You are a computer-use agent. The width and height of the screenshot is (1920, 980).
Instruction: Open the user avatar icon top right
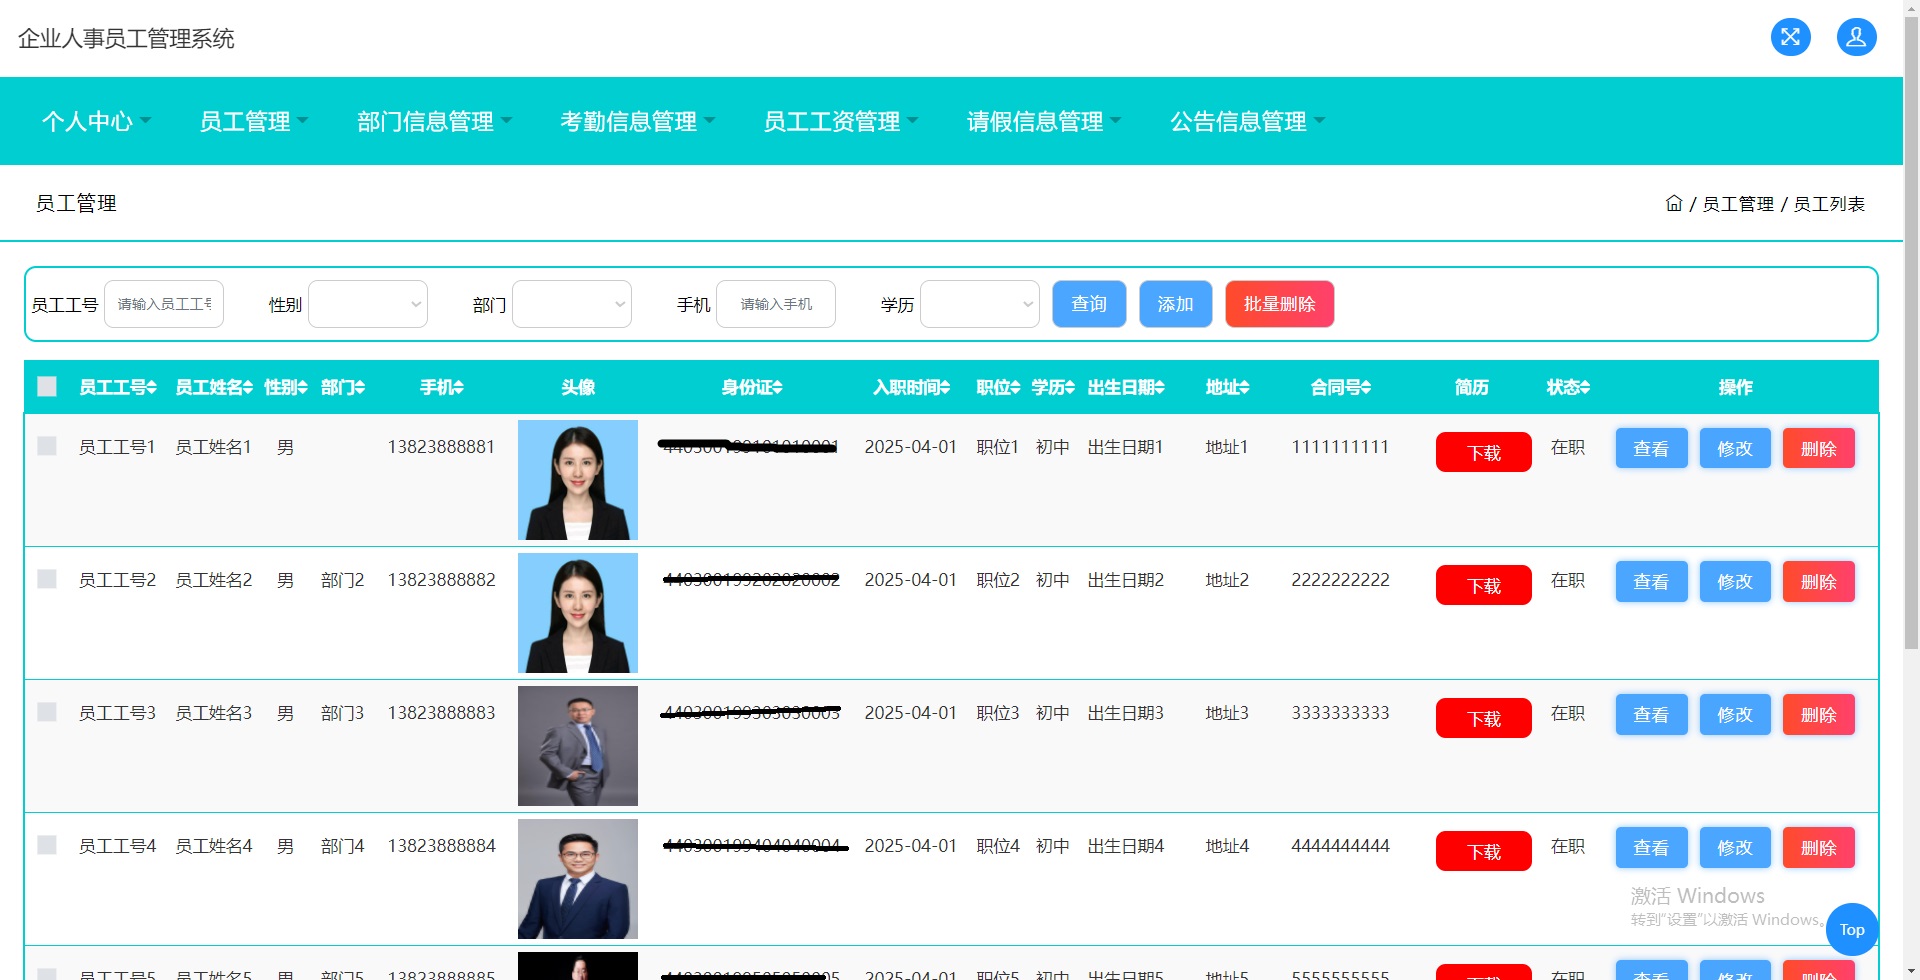click(1856, 37)
